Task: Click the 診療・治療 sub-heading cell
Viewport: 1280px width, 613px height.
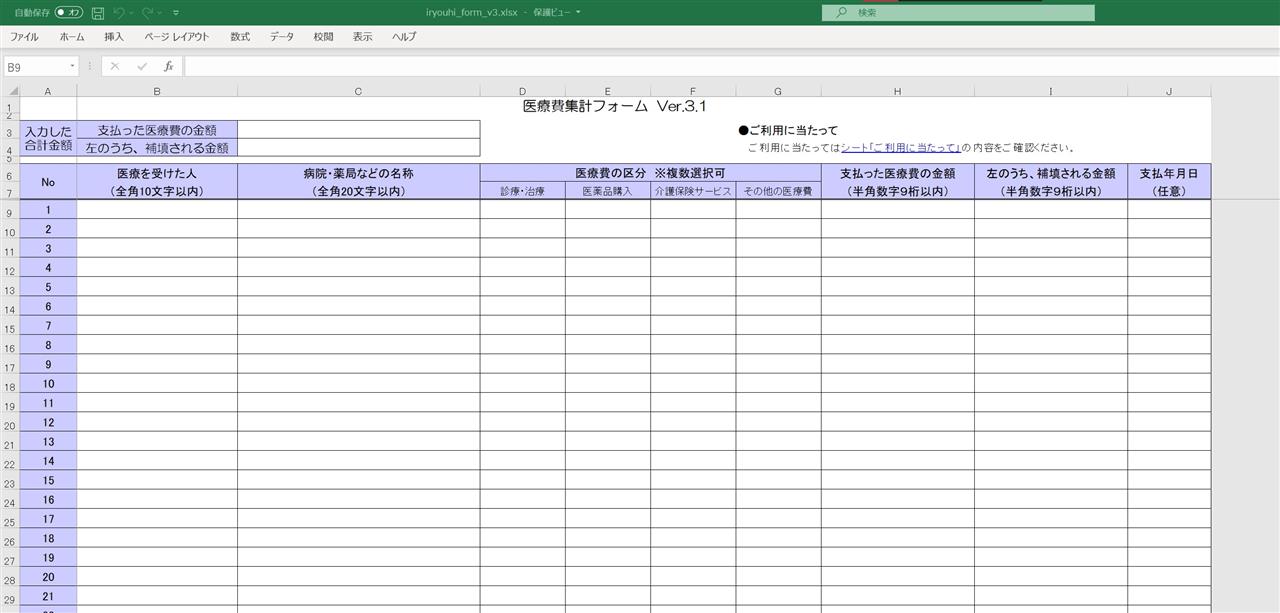Action: [x=522, y=191]
